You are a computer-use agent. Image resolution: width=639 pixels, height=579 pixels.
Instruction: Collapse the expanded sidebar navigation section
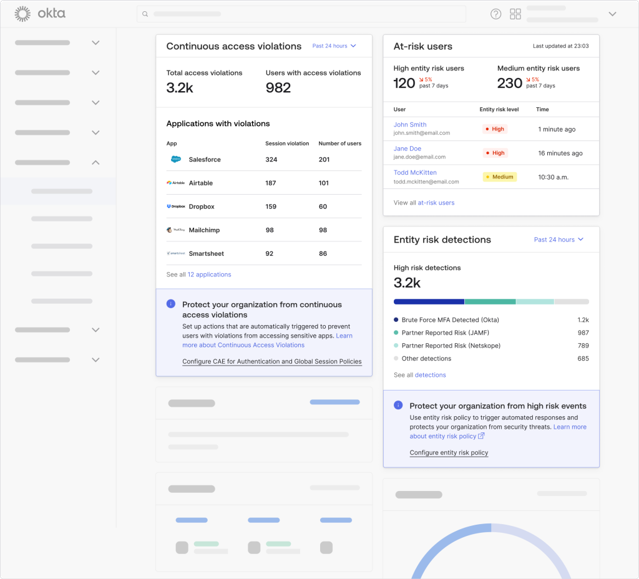[96, 162]
